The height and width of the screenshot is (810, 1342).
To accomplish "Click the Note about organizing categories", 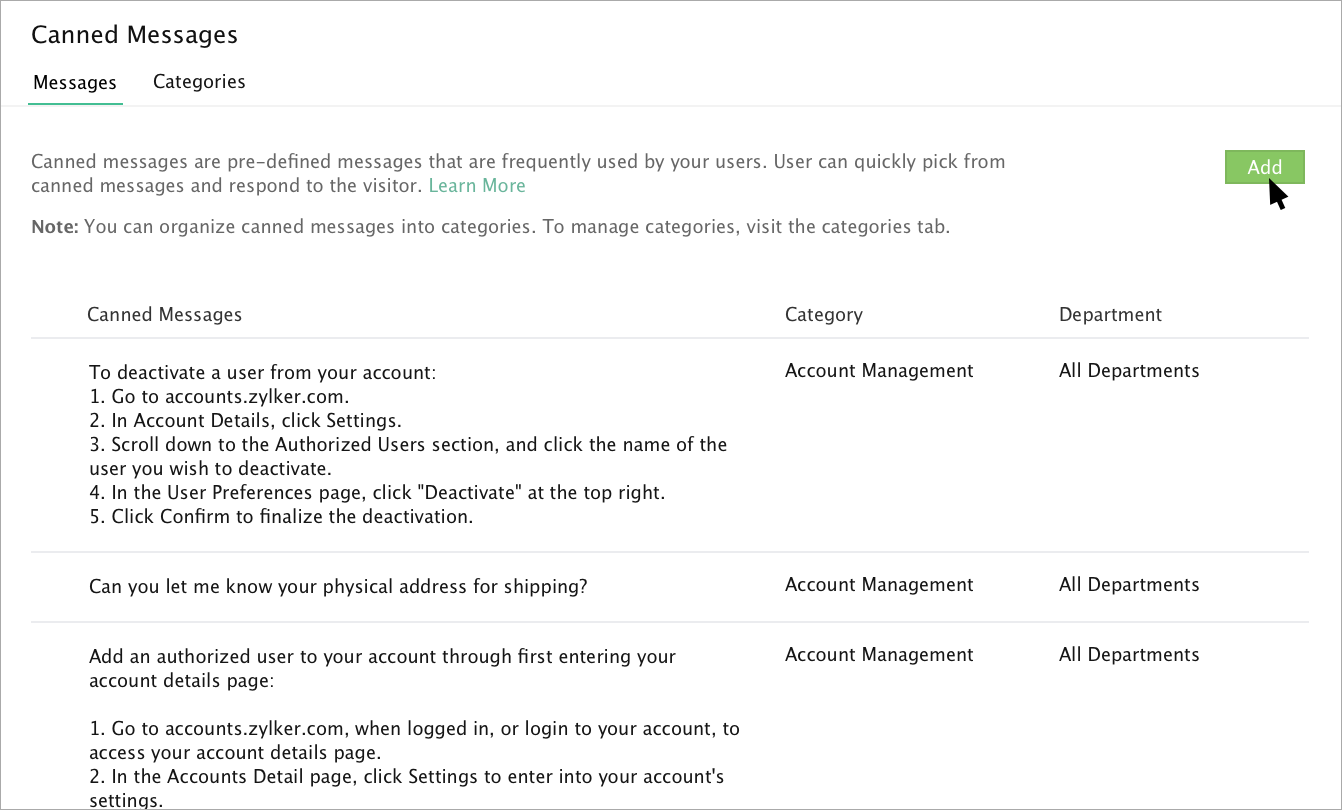I will coord(490,227).
